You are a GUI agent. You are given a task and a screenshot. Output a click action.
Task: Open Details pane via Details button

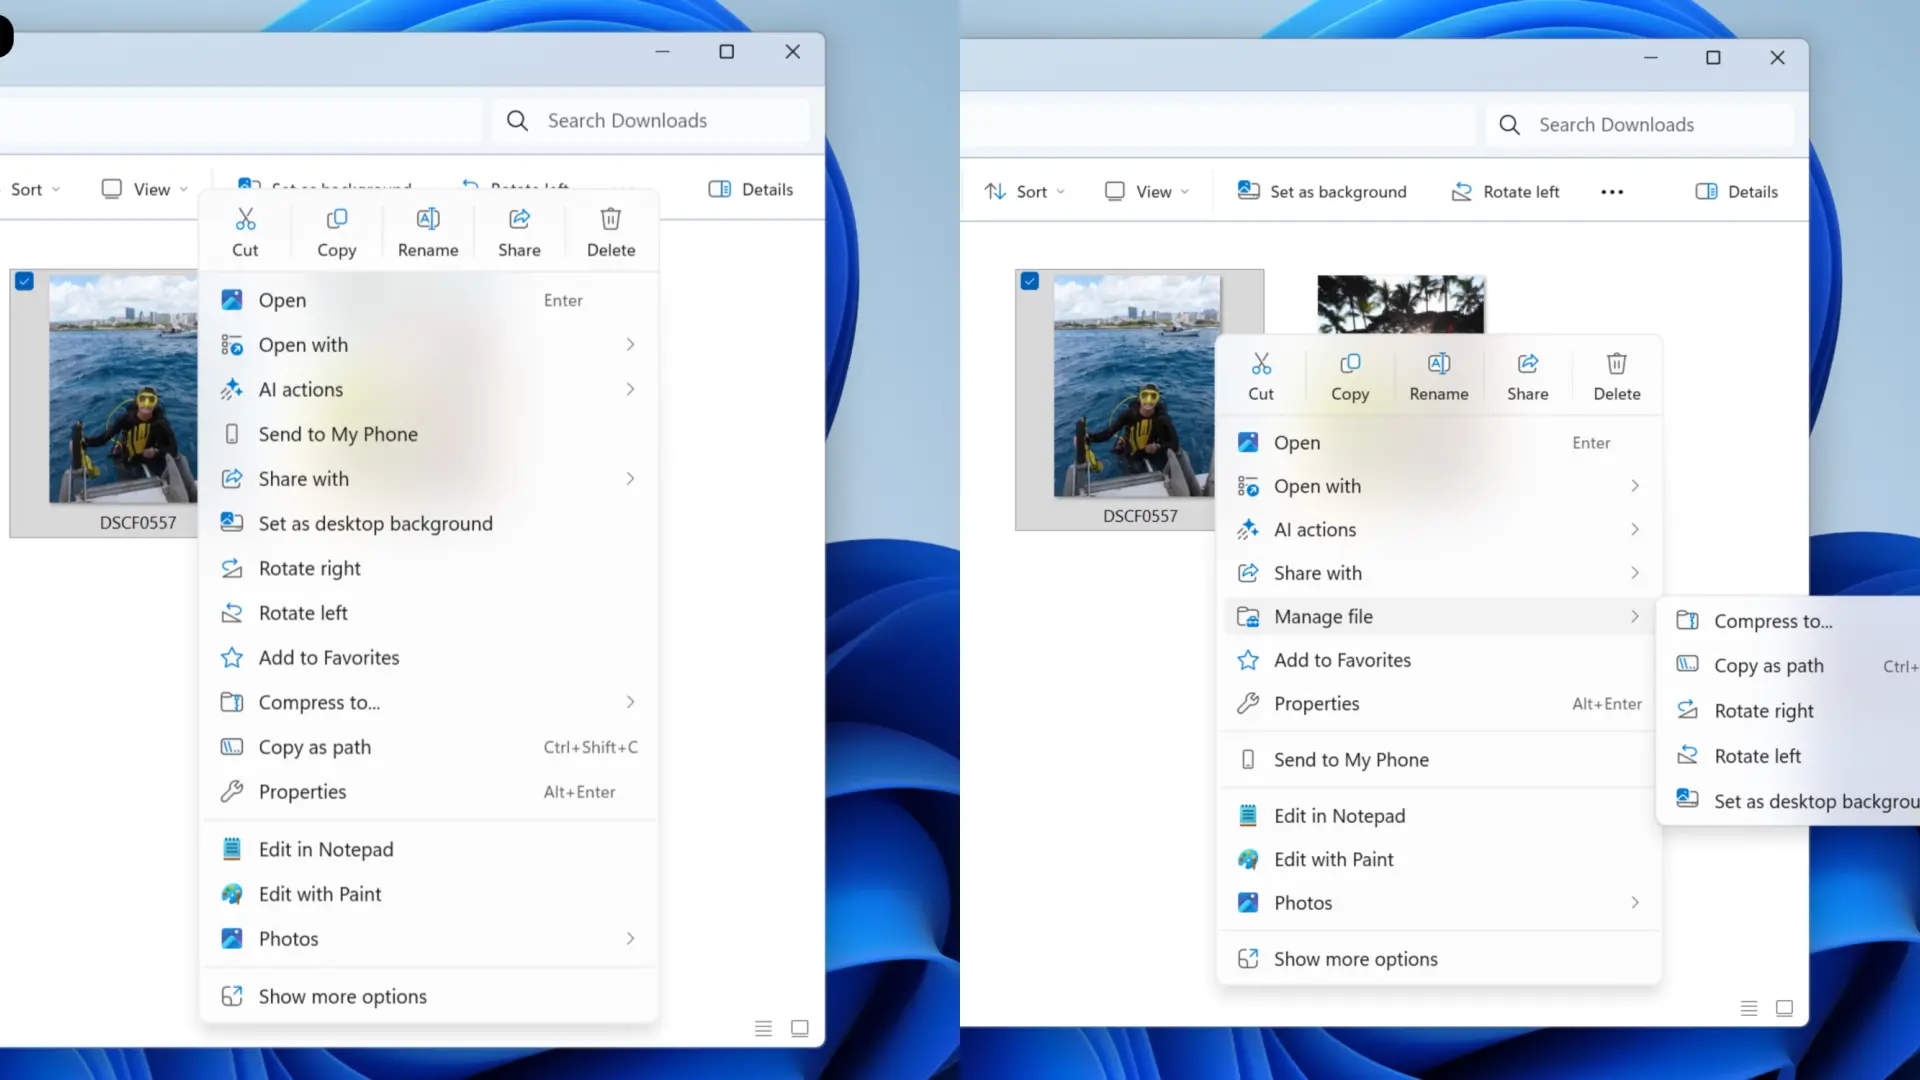tap(1737, 191)
